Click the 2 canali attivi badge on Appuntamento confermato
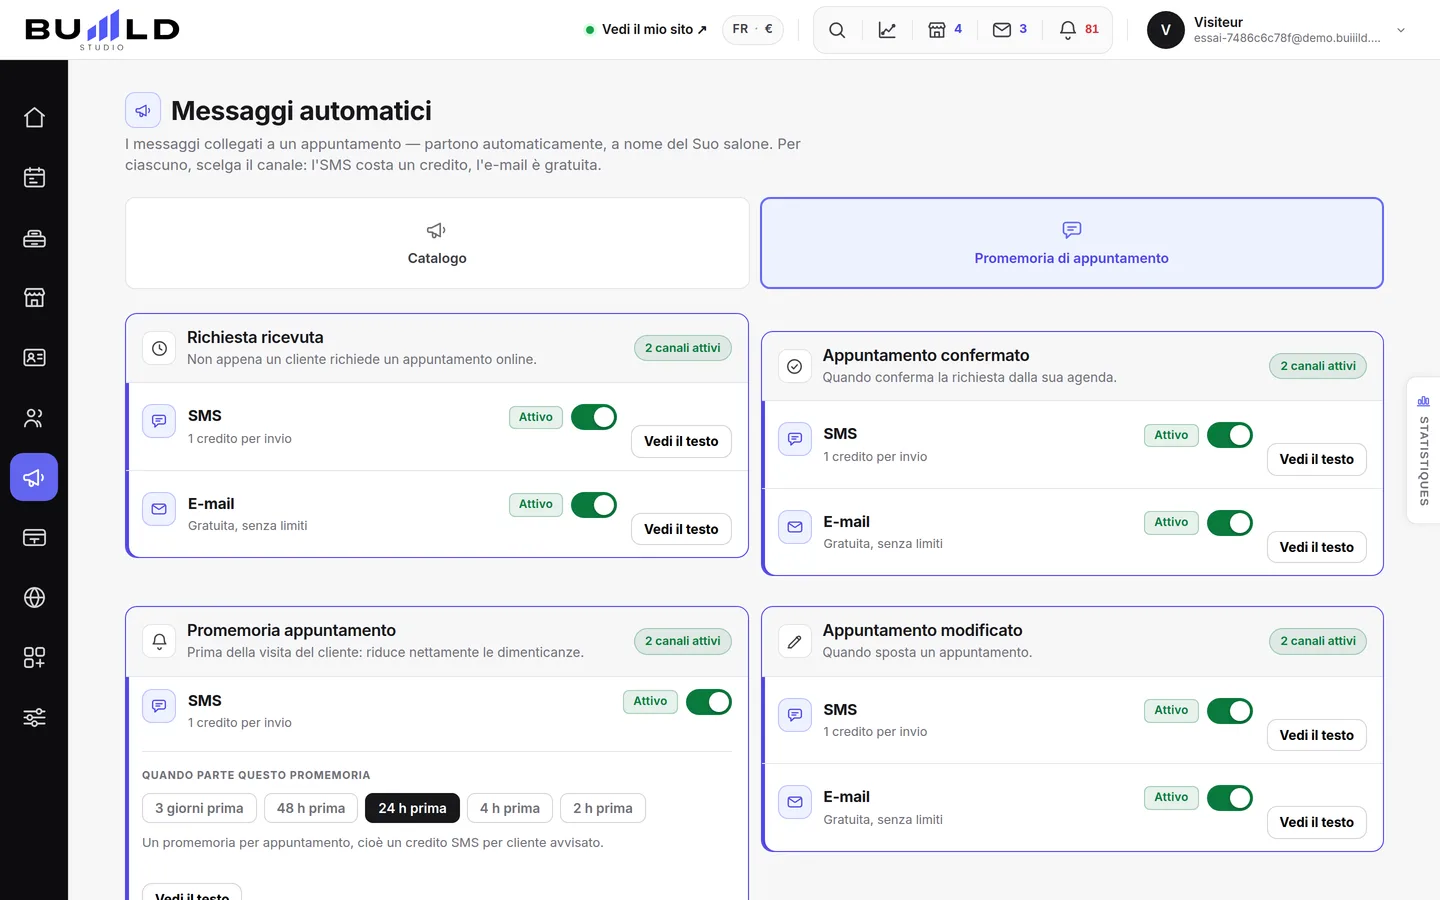The width and height of the screenshot is (1440, 900). [1318, 366]
